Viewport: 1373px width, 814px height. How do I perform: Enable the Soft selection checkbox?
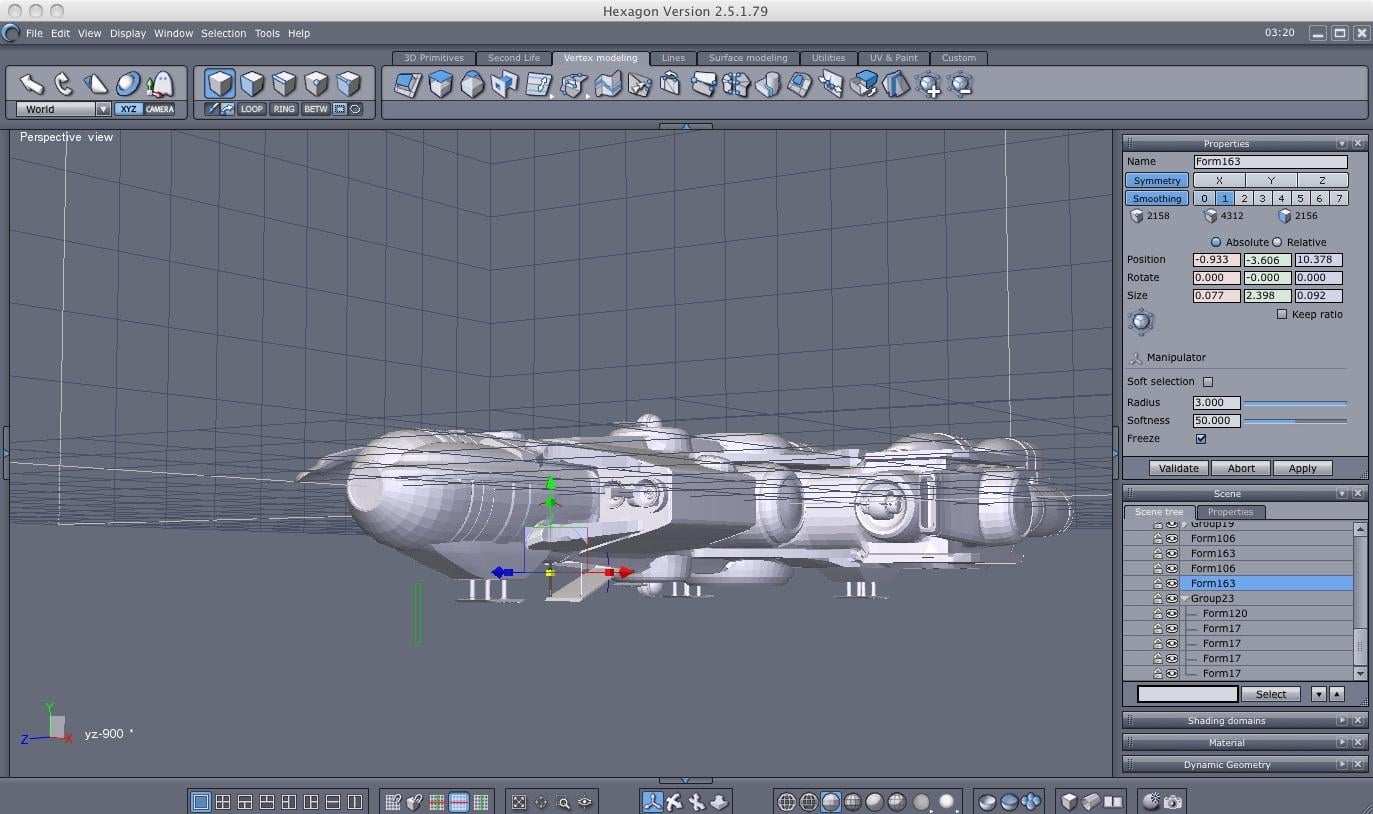click(x=1208, y=381)
